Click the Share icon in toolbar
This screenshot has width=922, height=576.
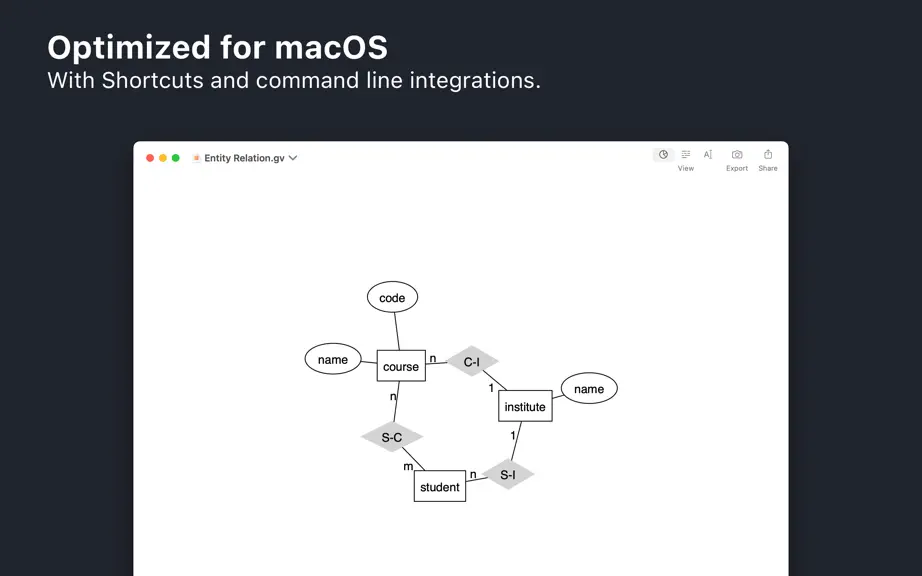pos(768,155)
